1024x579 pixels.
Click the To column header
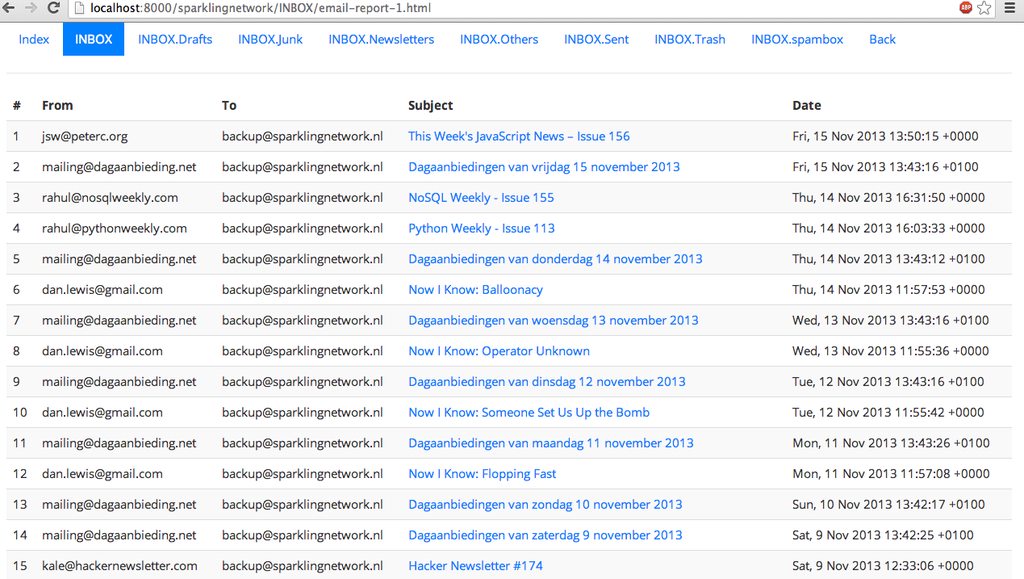(229, 106)
